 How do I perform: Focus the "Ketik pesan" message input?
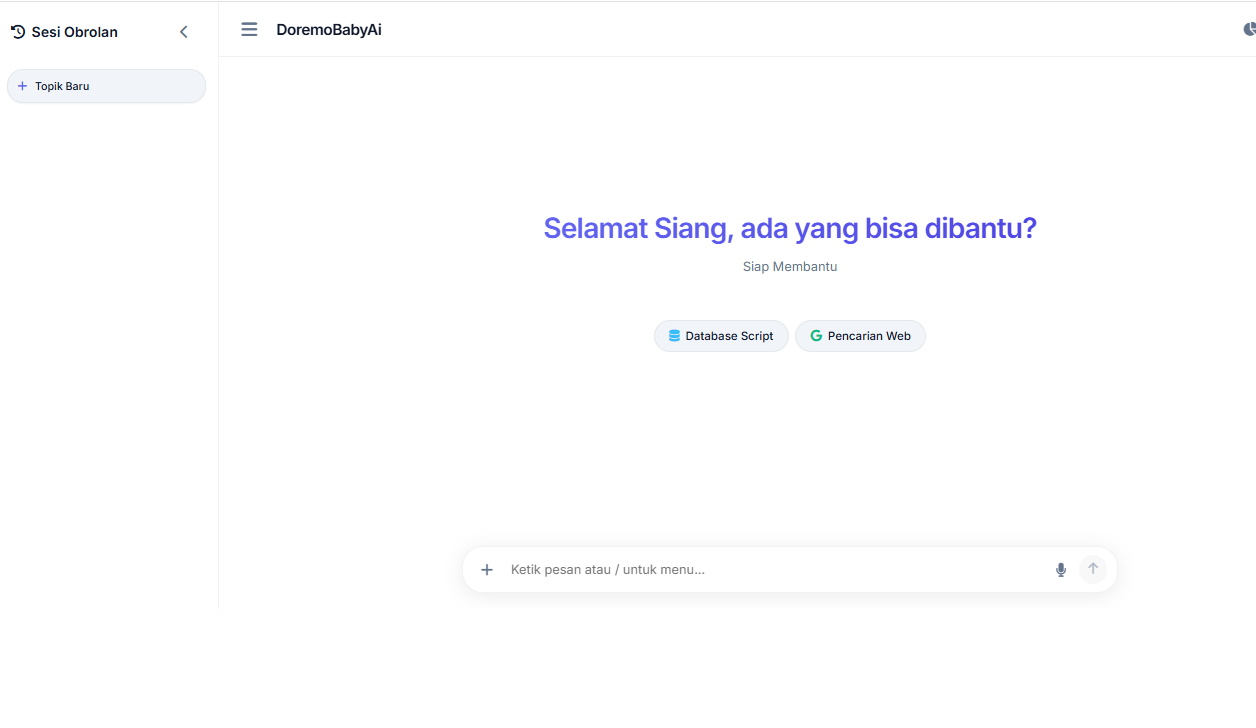[x=772, y=570]
